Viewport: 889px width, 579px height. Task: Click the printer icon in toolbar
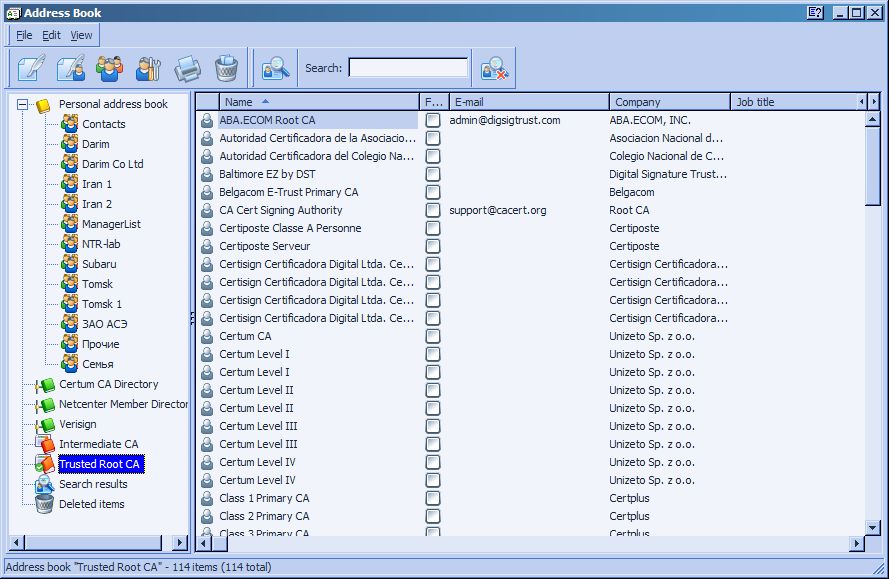187,69
